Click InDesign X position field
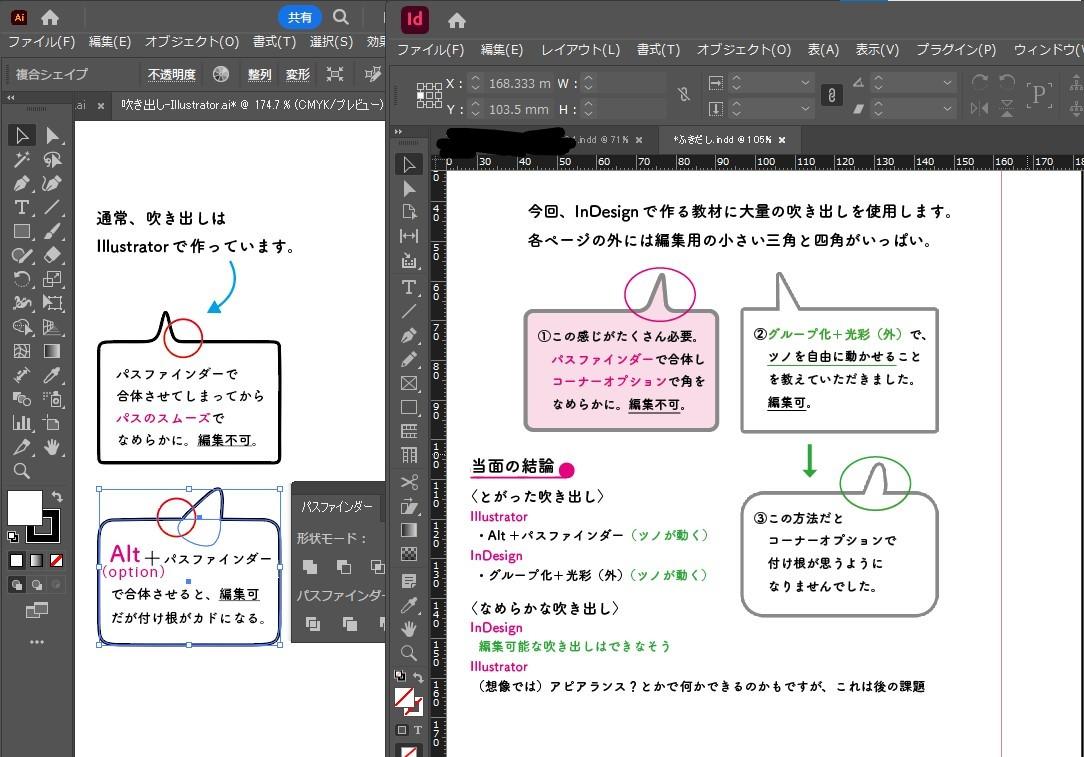The height and width of the screenshot is (757, 1084). coord(519,83)
